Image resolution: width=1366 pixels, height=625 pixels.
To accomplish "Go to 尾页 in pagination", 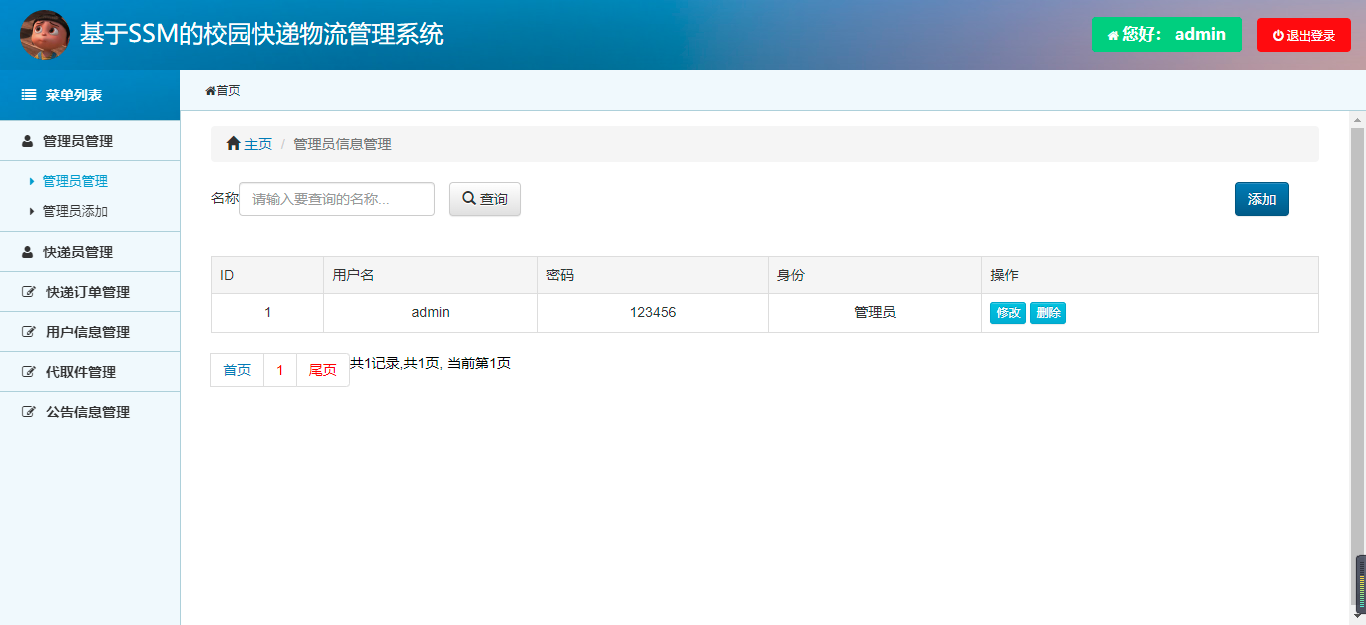I will click(x=323, y=370).
